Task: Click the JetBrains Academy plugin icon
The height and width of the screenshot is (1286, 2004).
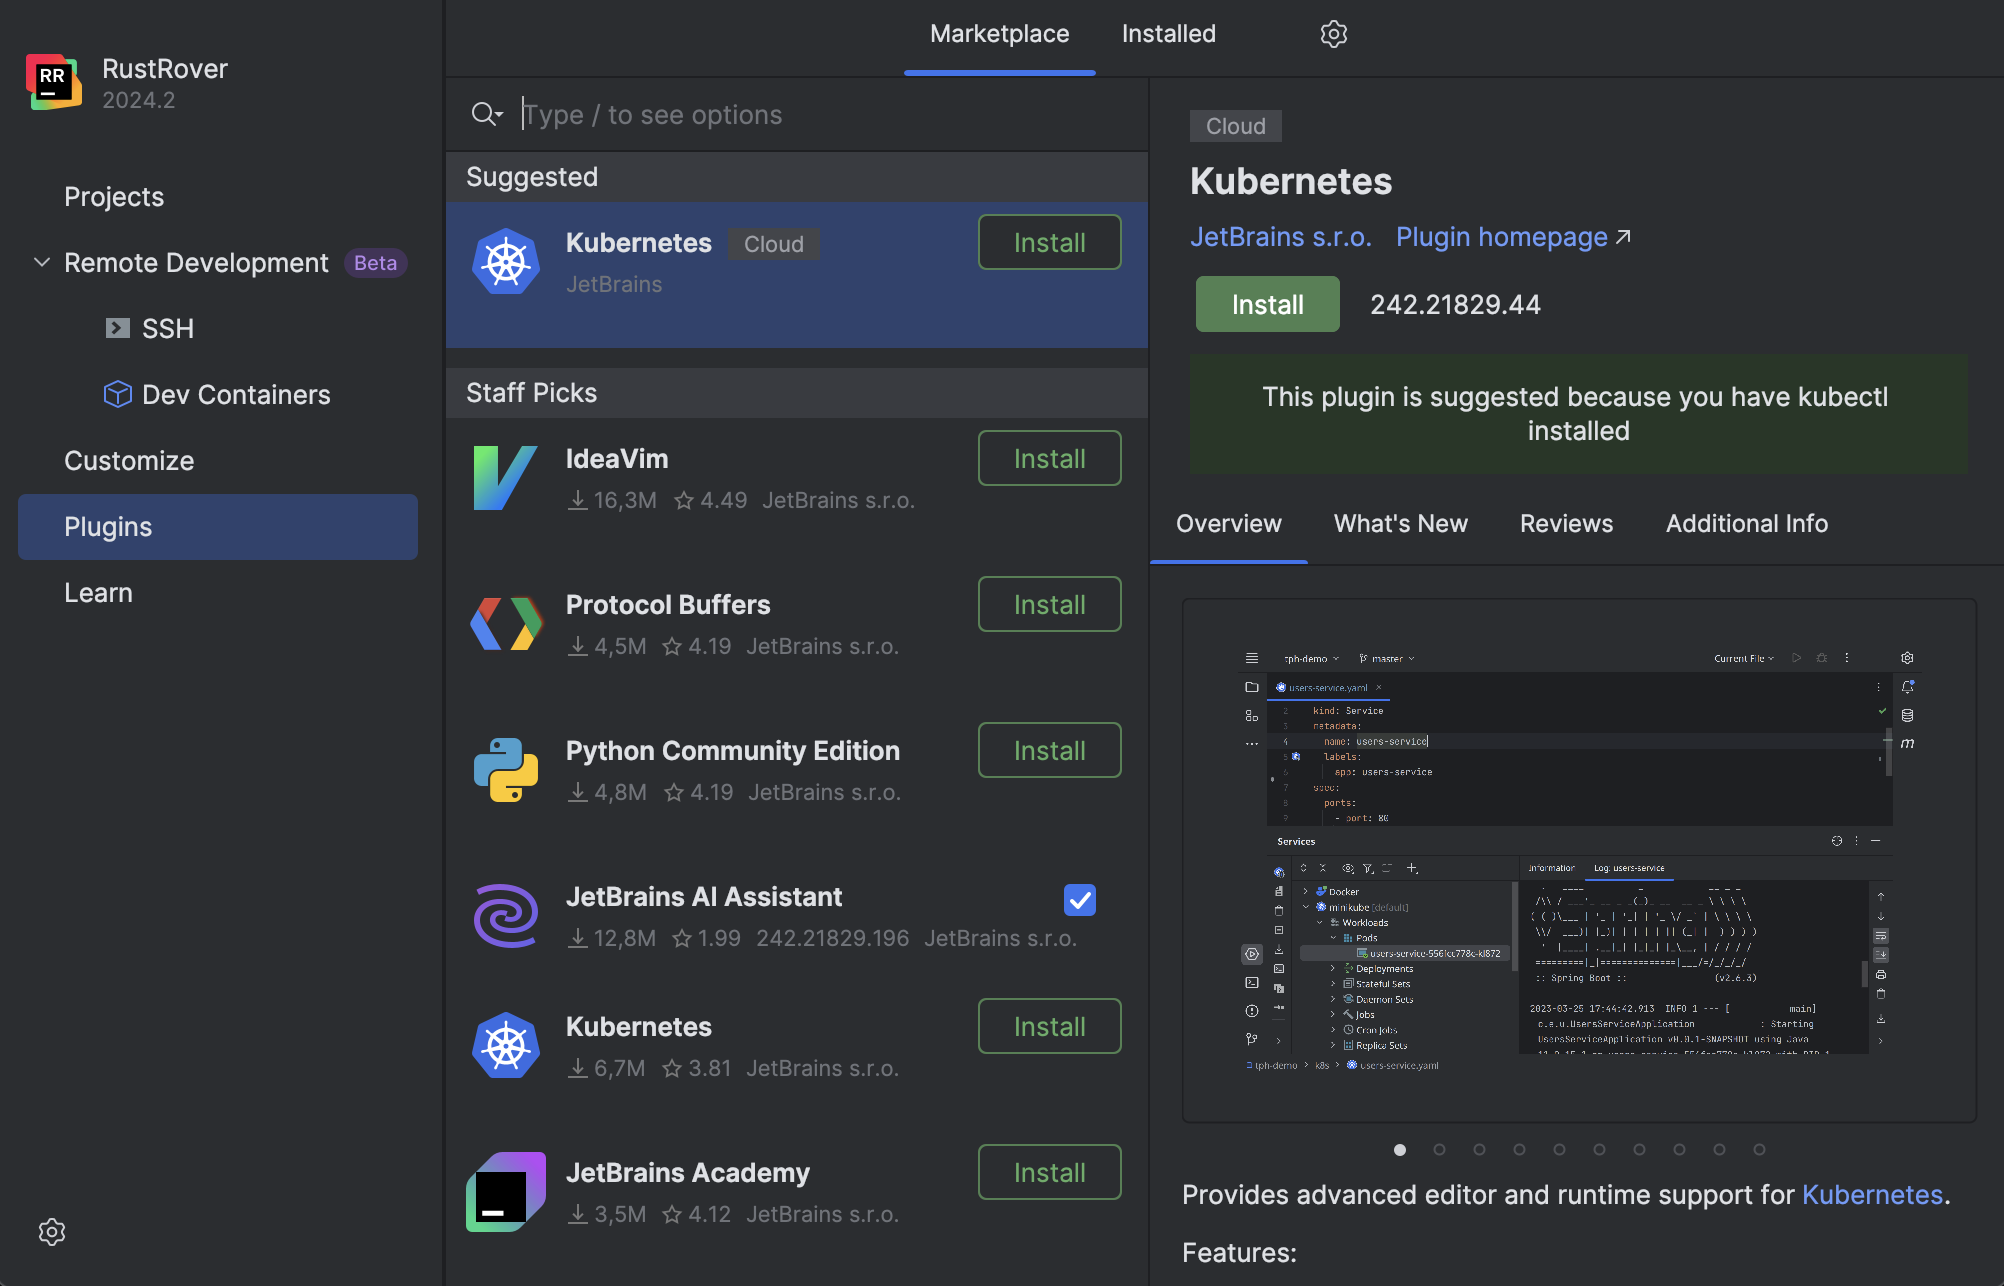Action: 505,1192
